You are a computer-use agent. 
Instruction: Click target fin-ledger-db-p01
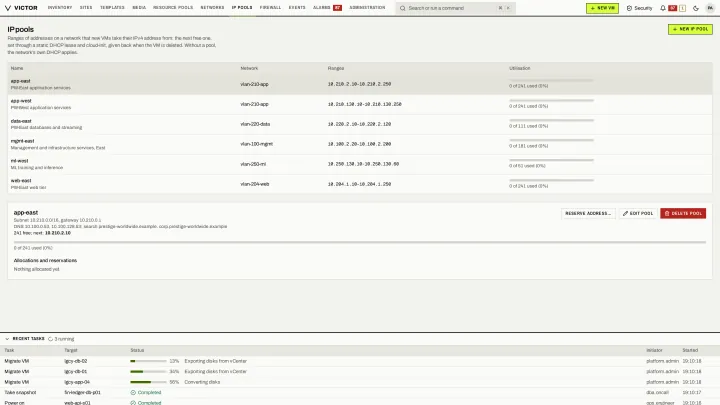click(82, 393)
